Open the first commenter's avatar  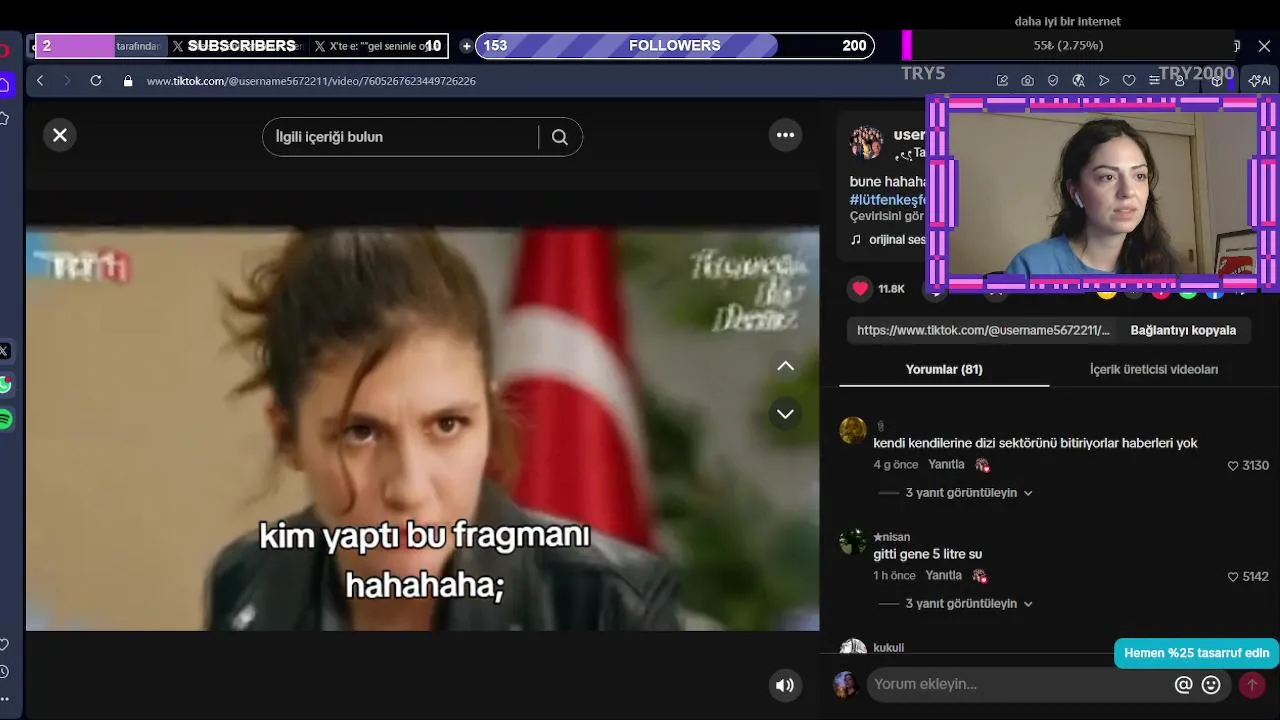(853, 430)
